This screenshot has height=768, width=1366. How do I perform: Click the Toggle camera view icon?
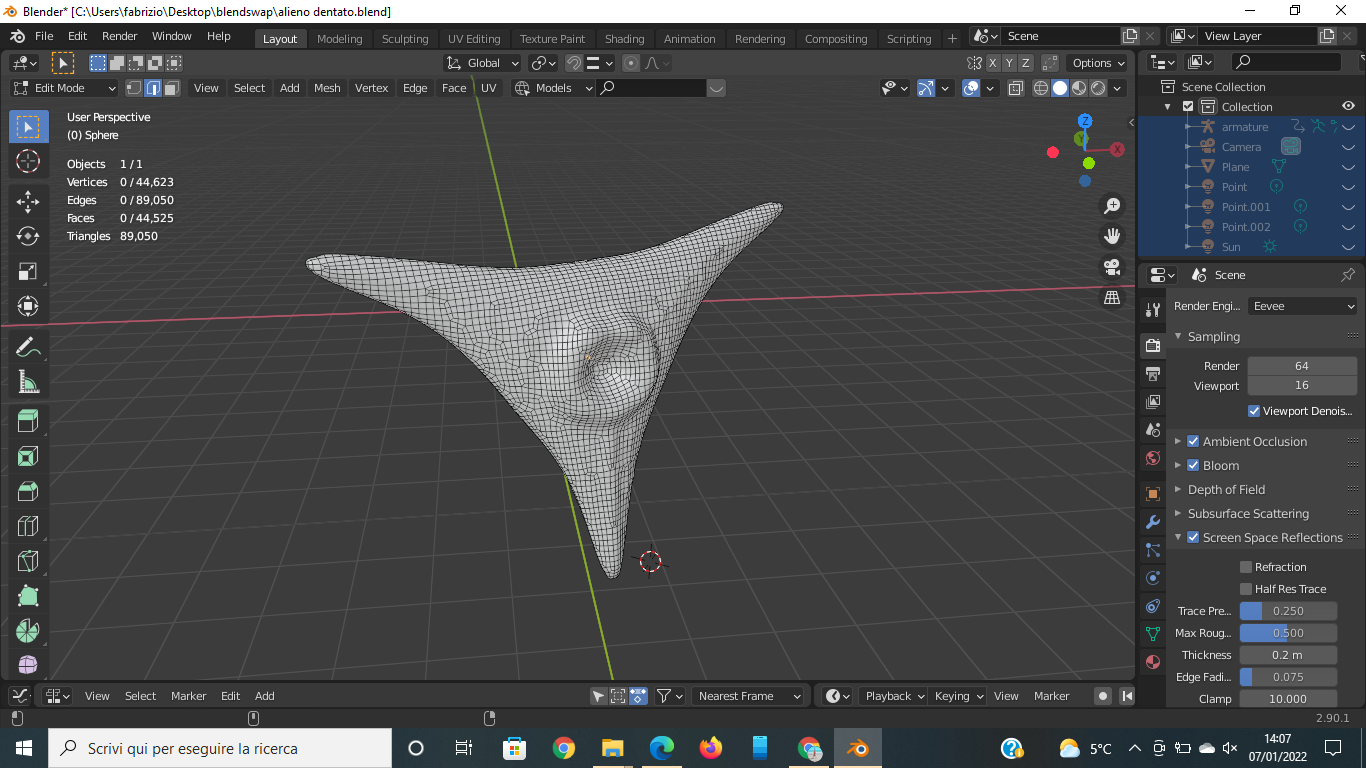click(x=1112, y=267)
